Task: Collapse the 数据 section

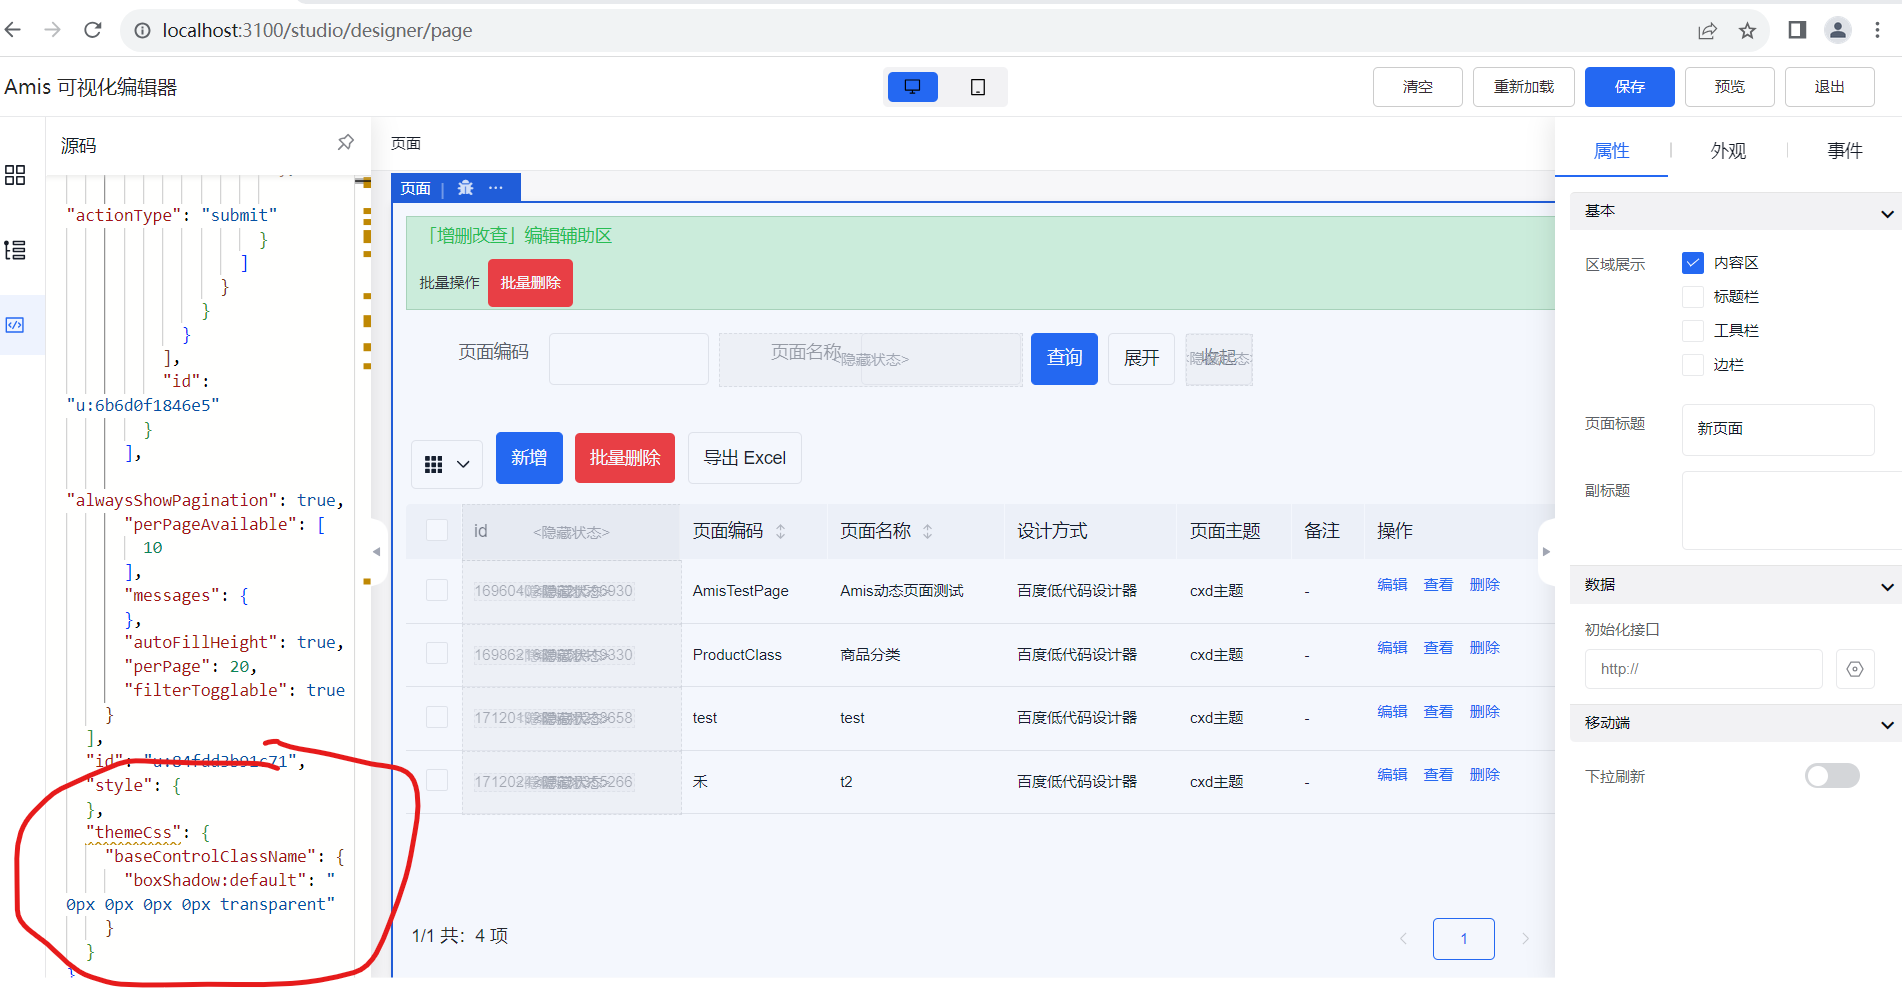Action: pos(1888,586)
